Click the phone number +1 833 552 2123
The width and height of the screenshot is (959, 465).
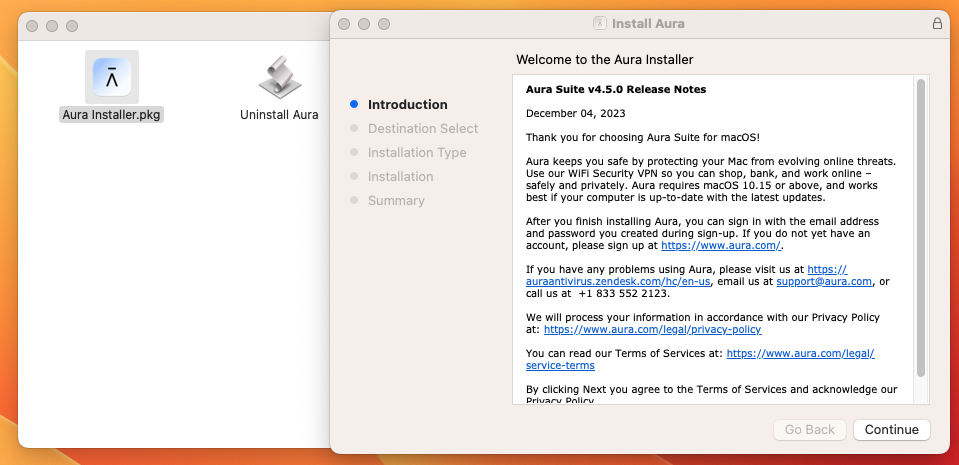[624, 293]
